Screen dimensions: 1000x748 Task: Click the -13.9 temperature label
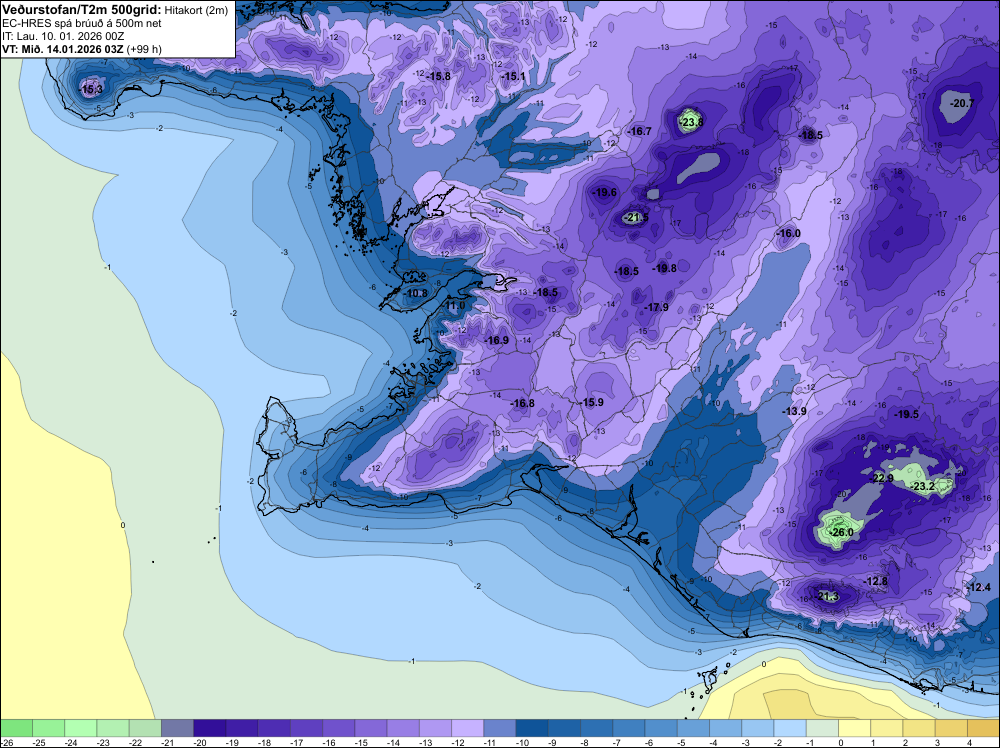coord(795,411)
